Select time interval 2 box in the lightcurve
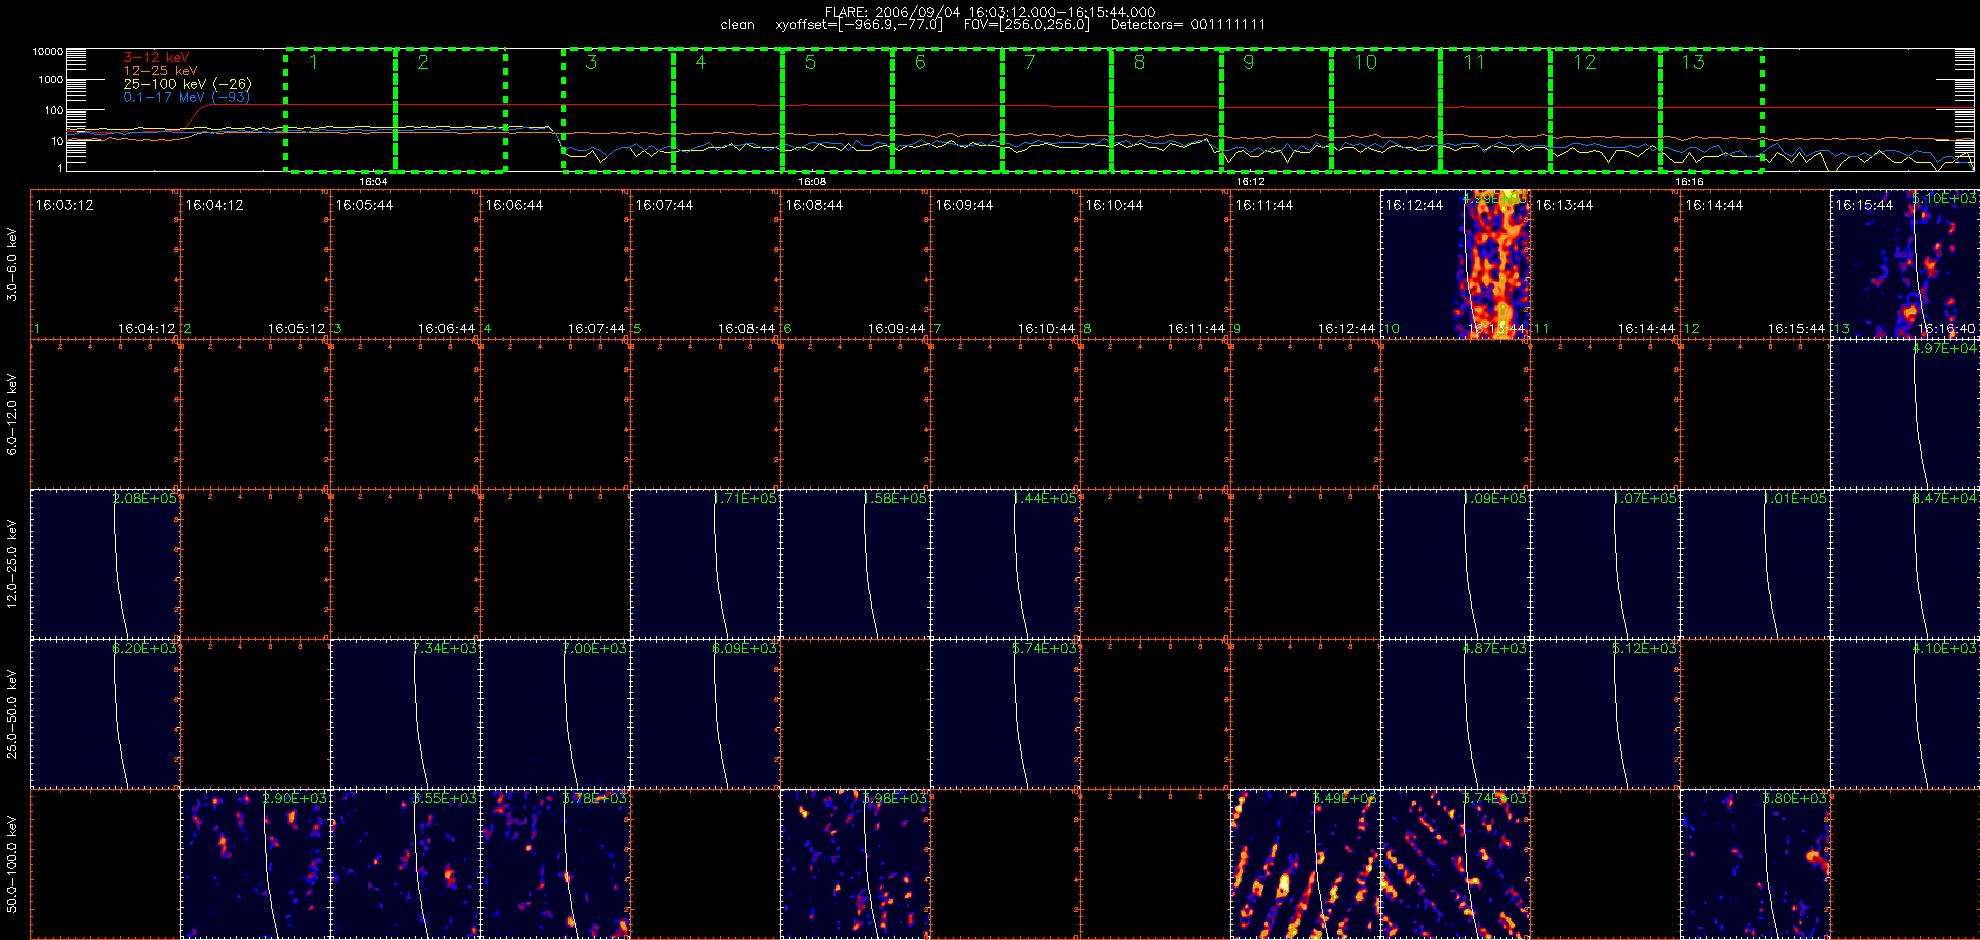Viewport: 1980px width, 940px height. click(x=450, y=110)
